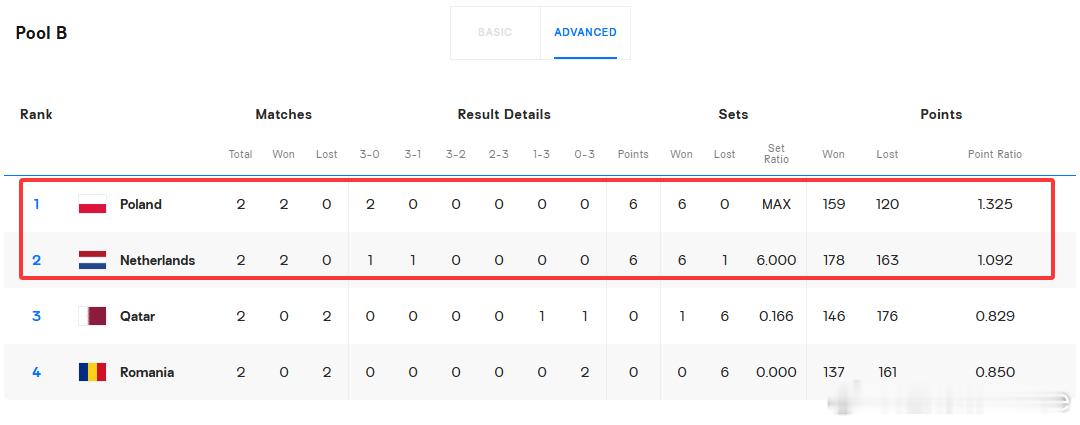Click Poland's MAX set ratio value
The height and width of the screenshot is (425, 1080).
[776, 204]
